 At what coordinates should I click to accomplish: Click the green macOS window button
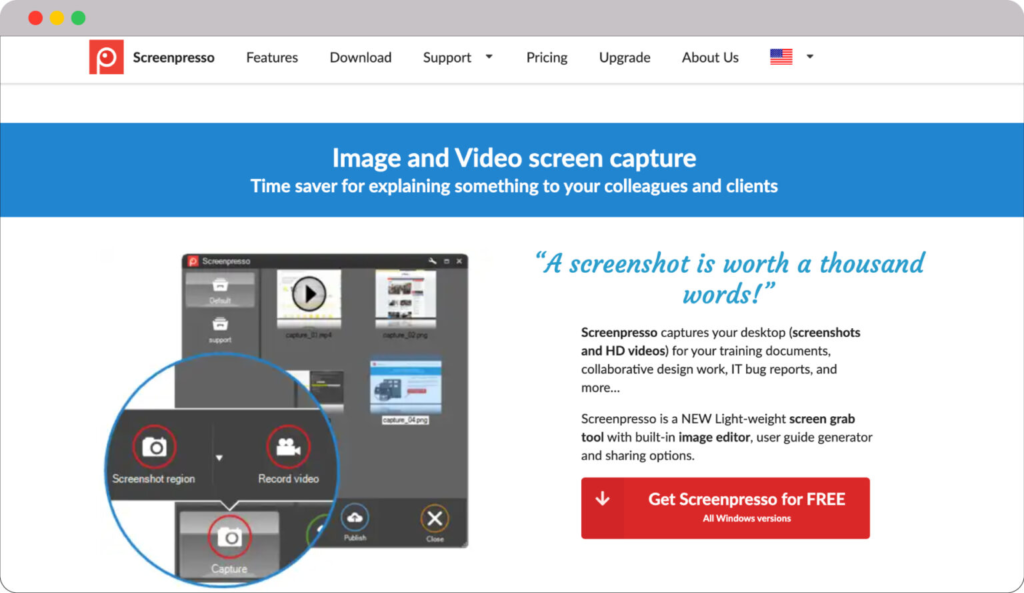78,18
